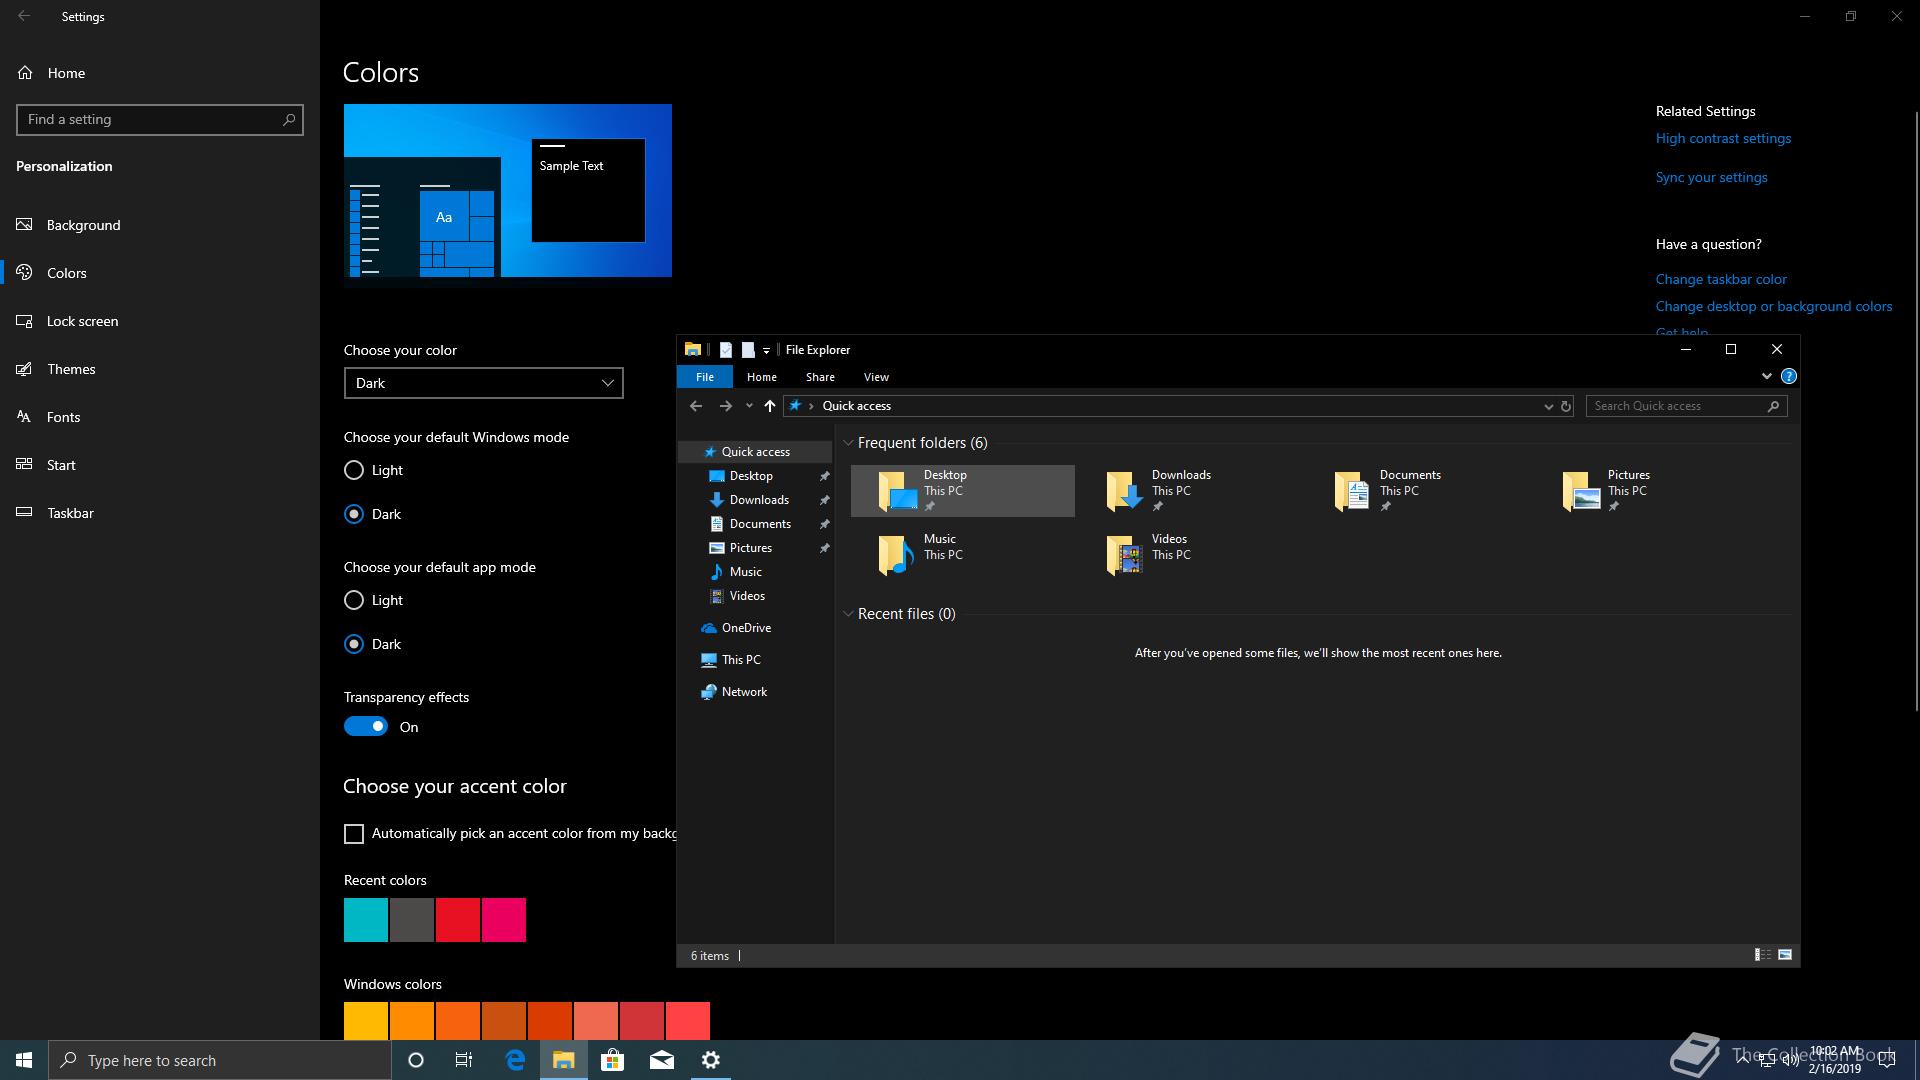
Task: Expand the File Explorer ribbon chevron
Action: tap(1766, 377)
